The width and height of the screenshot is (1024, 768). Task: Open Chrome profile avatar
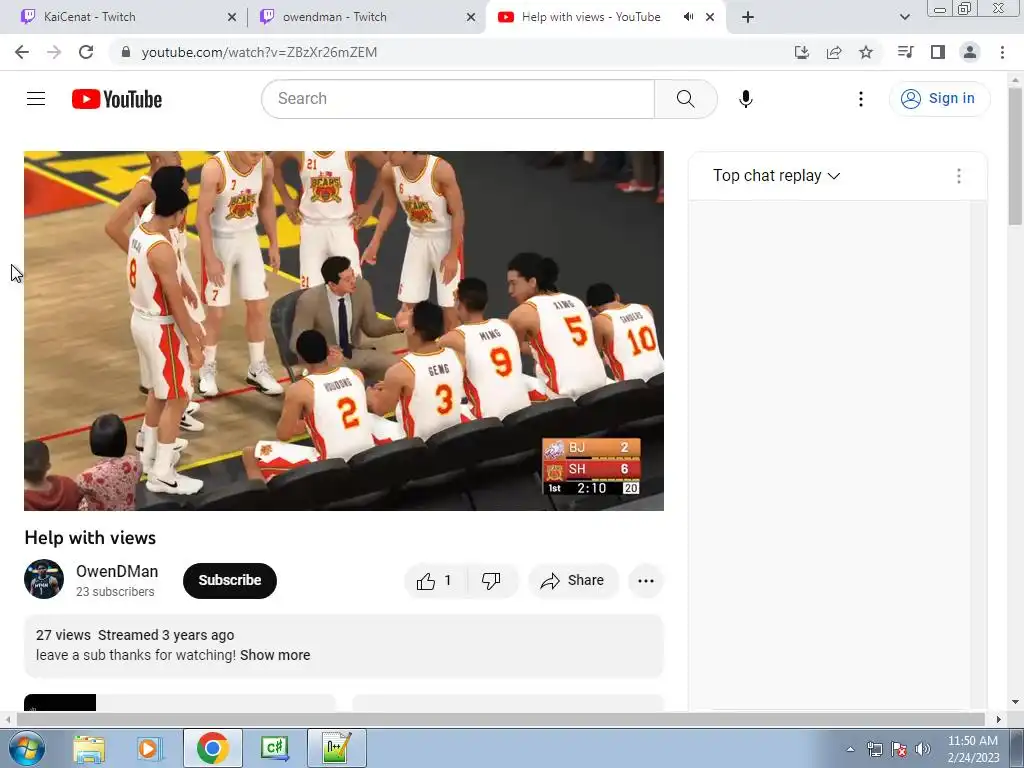[x=970, y=52]
